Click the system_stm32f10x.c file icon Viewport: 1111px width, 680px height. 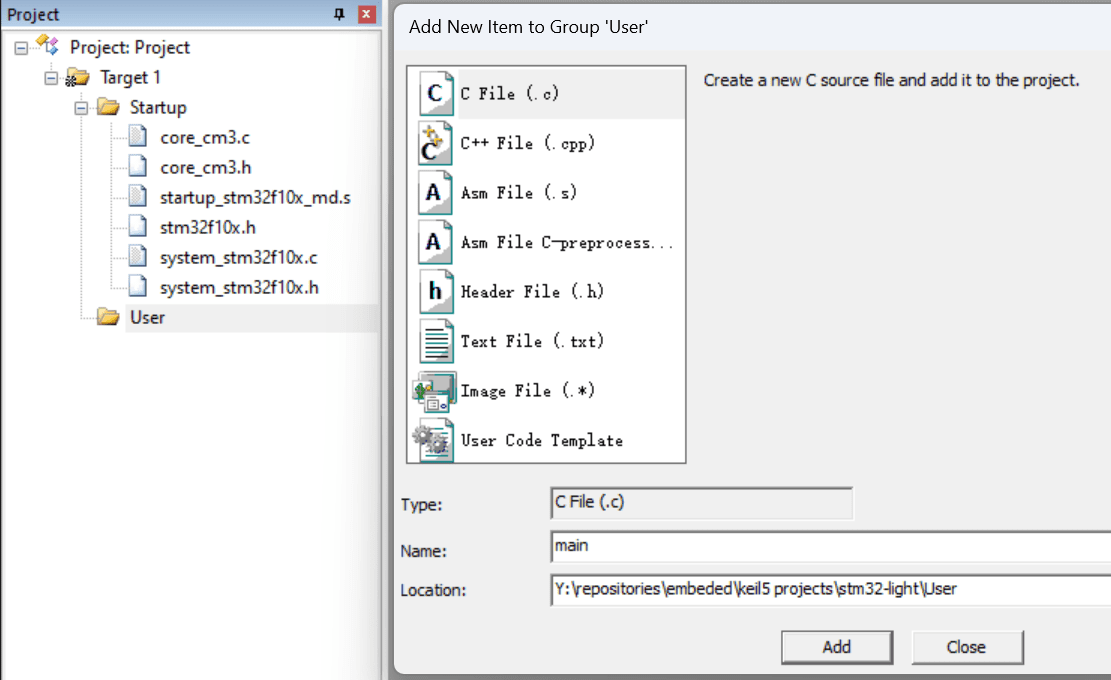coord(138,256)
